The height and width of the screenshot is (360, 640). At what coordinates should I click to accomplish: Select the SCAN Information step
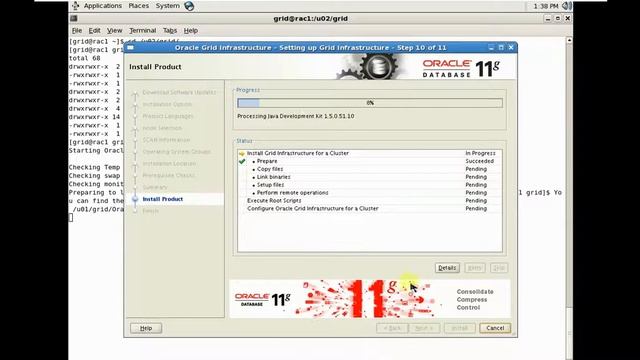click(x=166, y=140)
